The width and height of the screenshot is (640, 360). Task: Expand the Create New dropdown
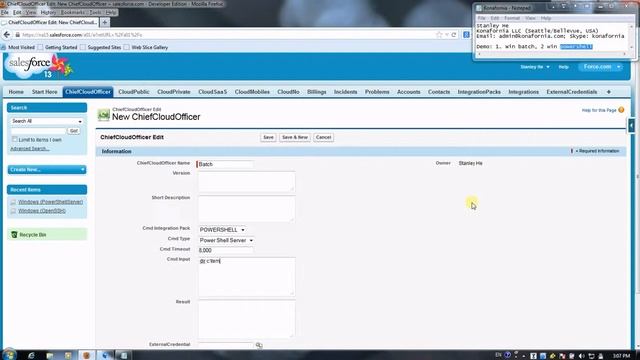(47, 169)
